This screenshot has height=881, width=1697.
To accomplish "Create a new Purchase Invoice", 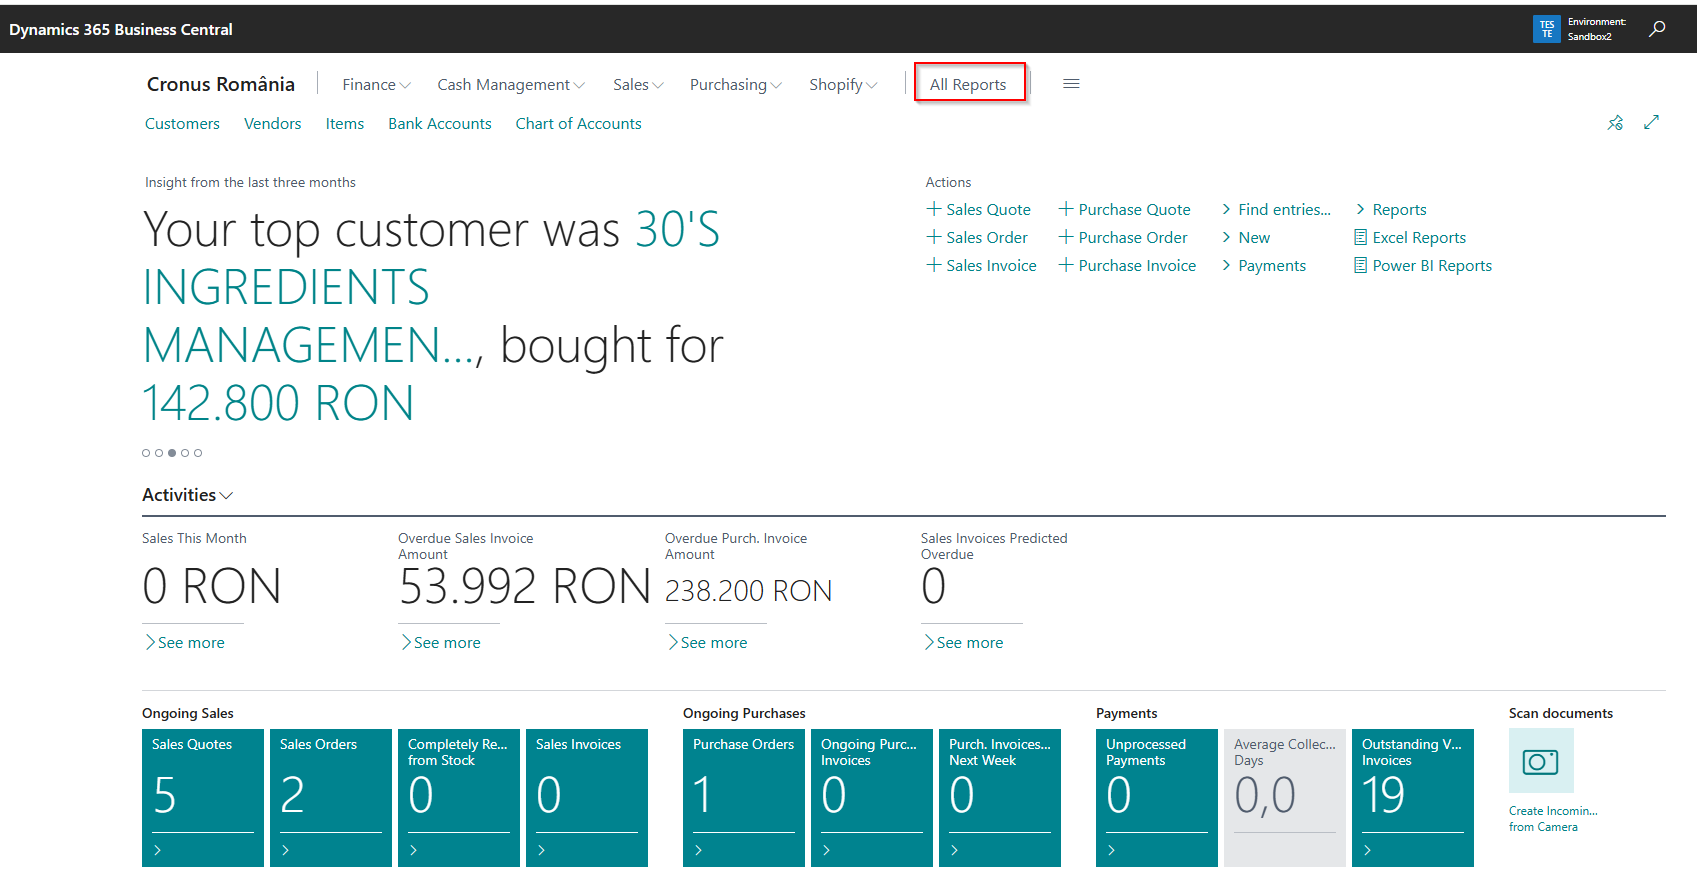I will tap(1127, 265).
